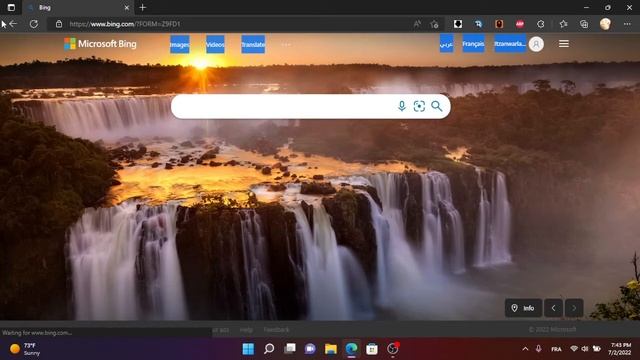Open the Adblock Plus ABP extension

520,24
